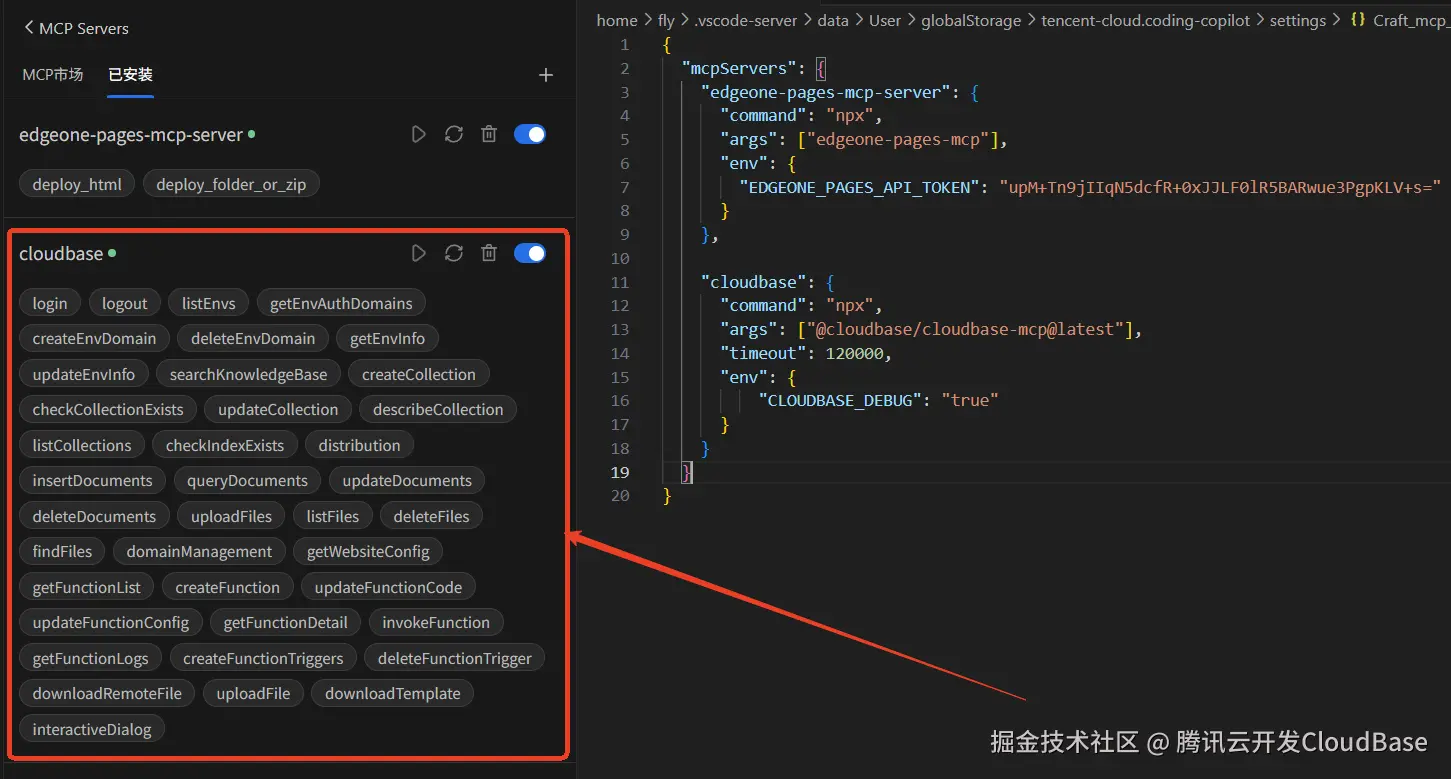
Task: Add a new MCP server with plus
Action: [x=545, y=75]
